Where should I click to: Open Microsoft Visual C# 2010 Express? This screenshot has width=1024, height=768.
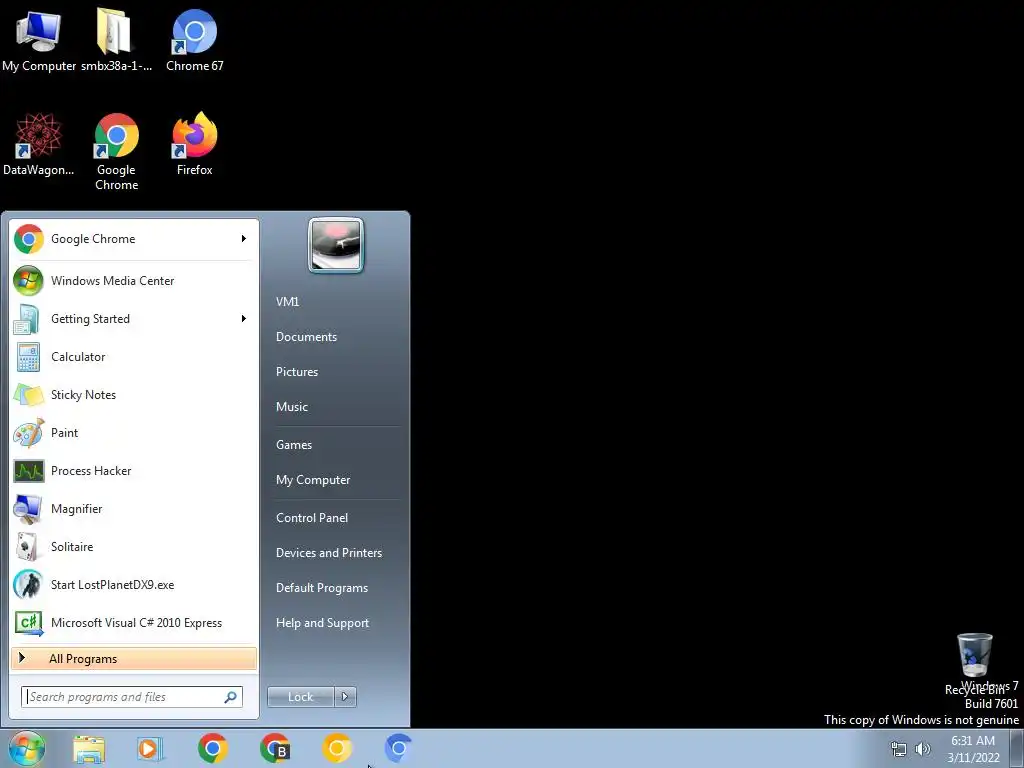[134, 622]
